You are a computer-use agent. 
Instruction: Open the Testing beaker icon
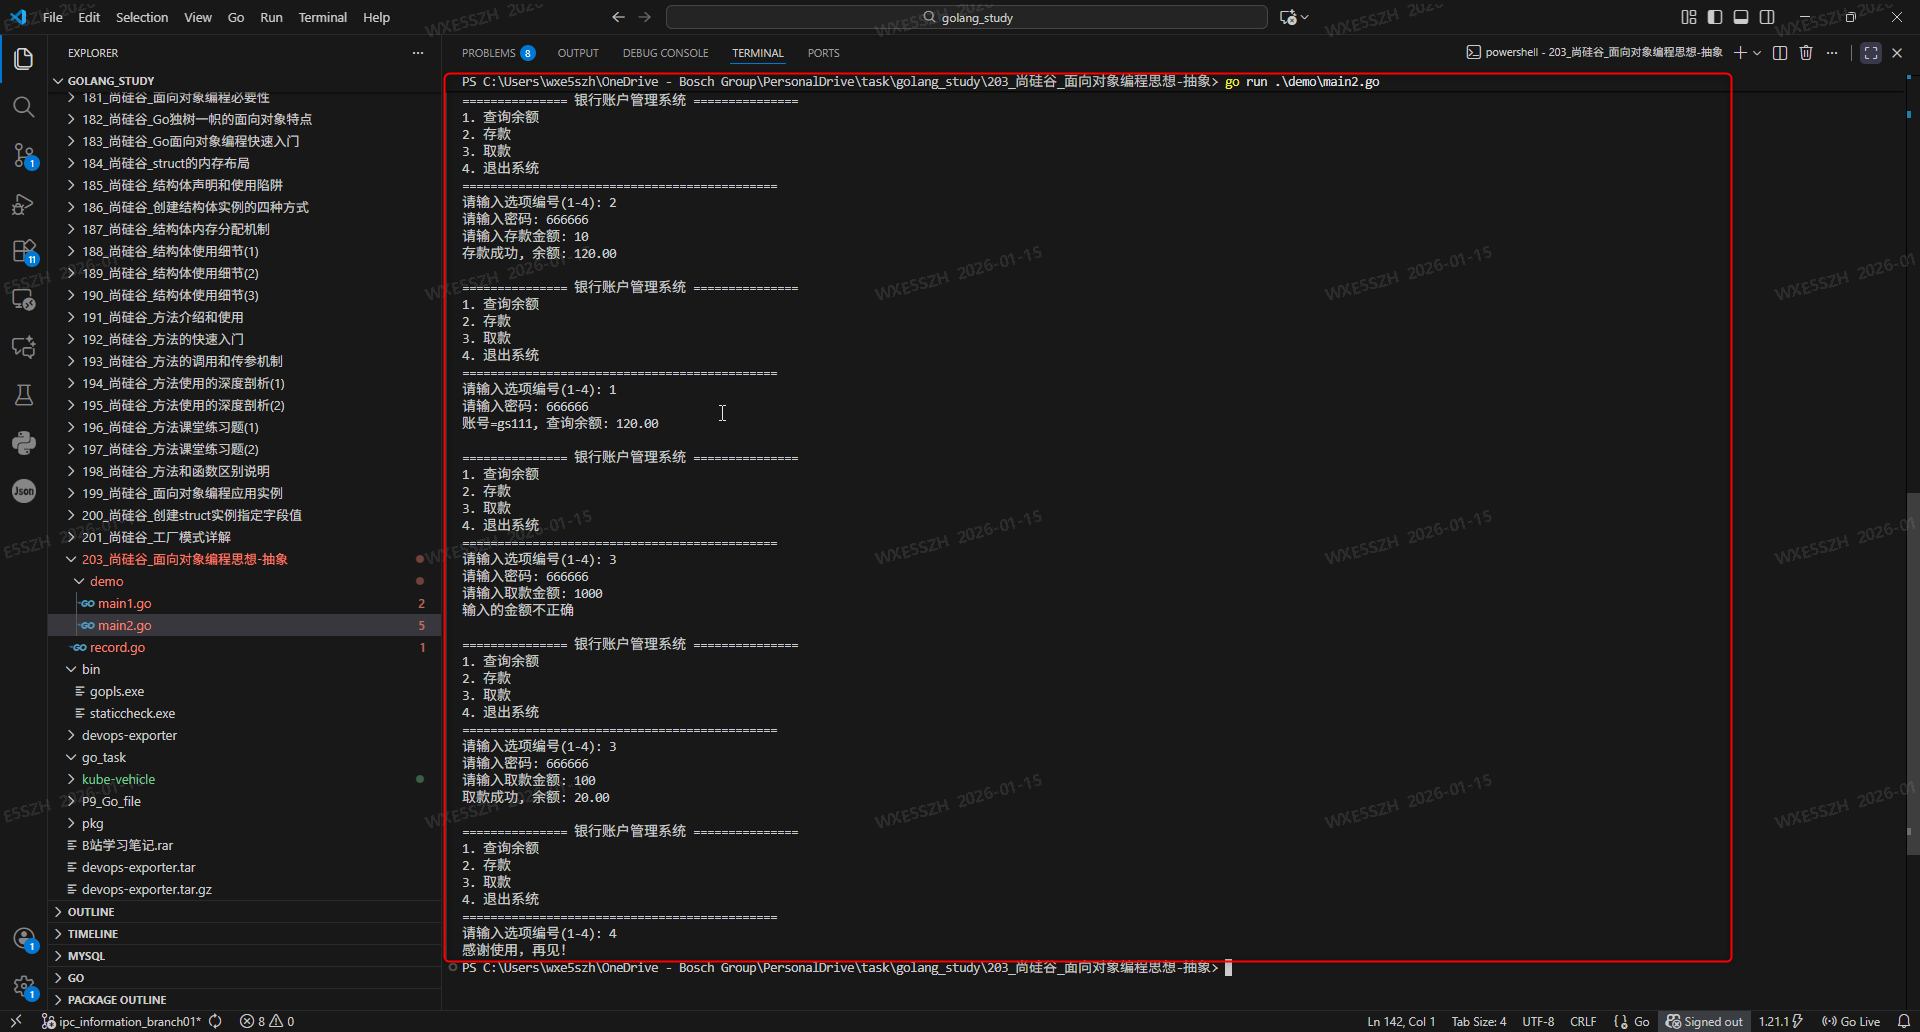(24, 395)
